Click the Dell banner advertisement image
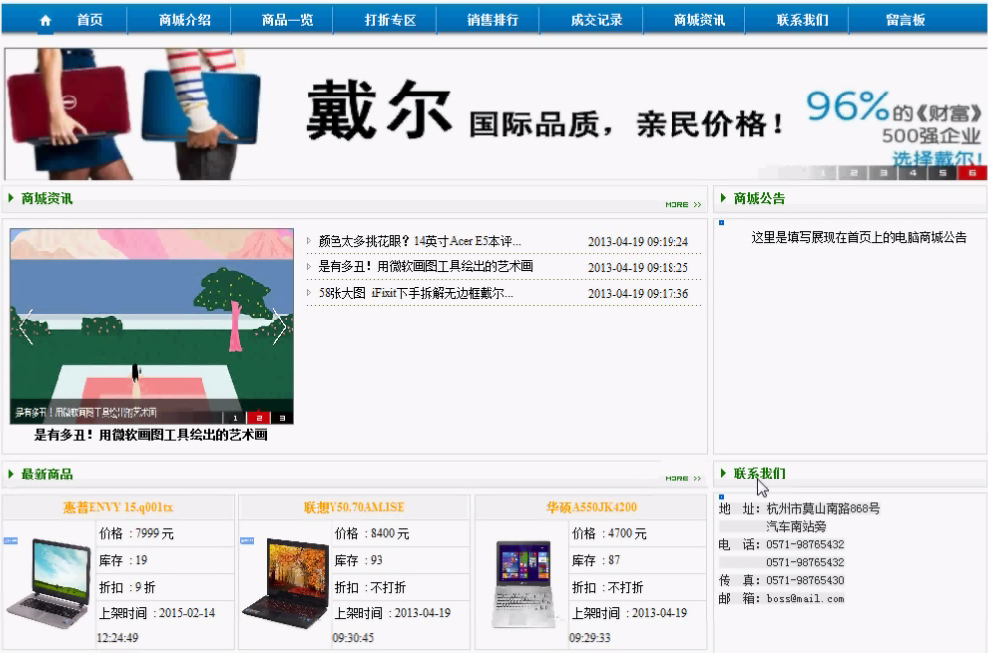The height and width of the screenshot is (653, 988). pyautogui.click(x=496, y=114)
